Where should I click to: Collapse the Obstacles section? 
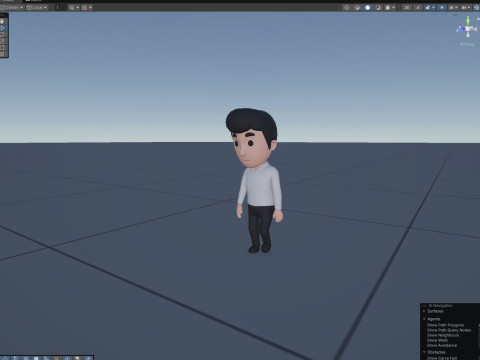(x=424, y=352)
